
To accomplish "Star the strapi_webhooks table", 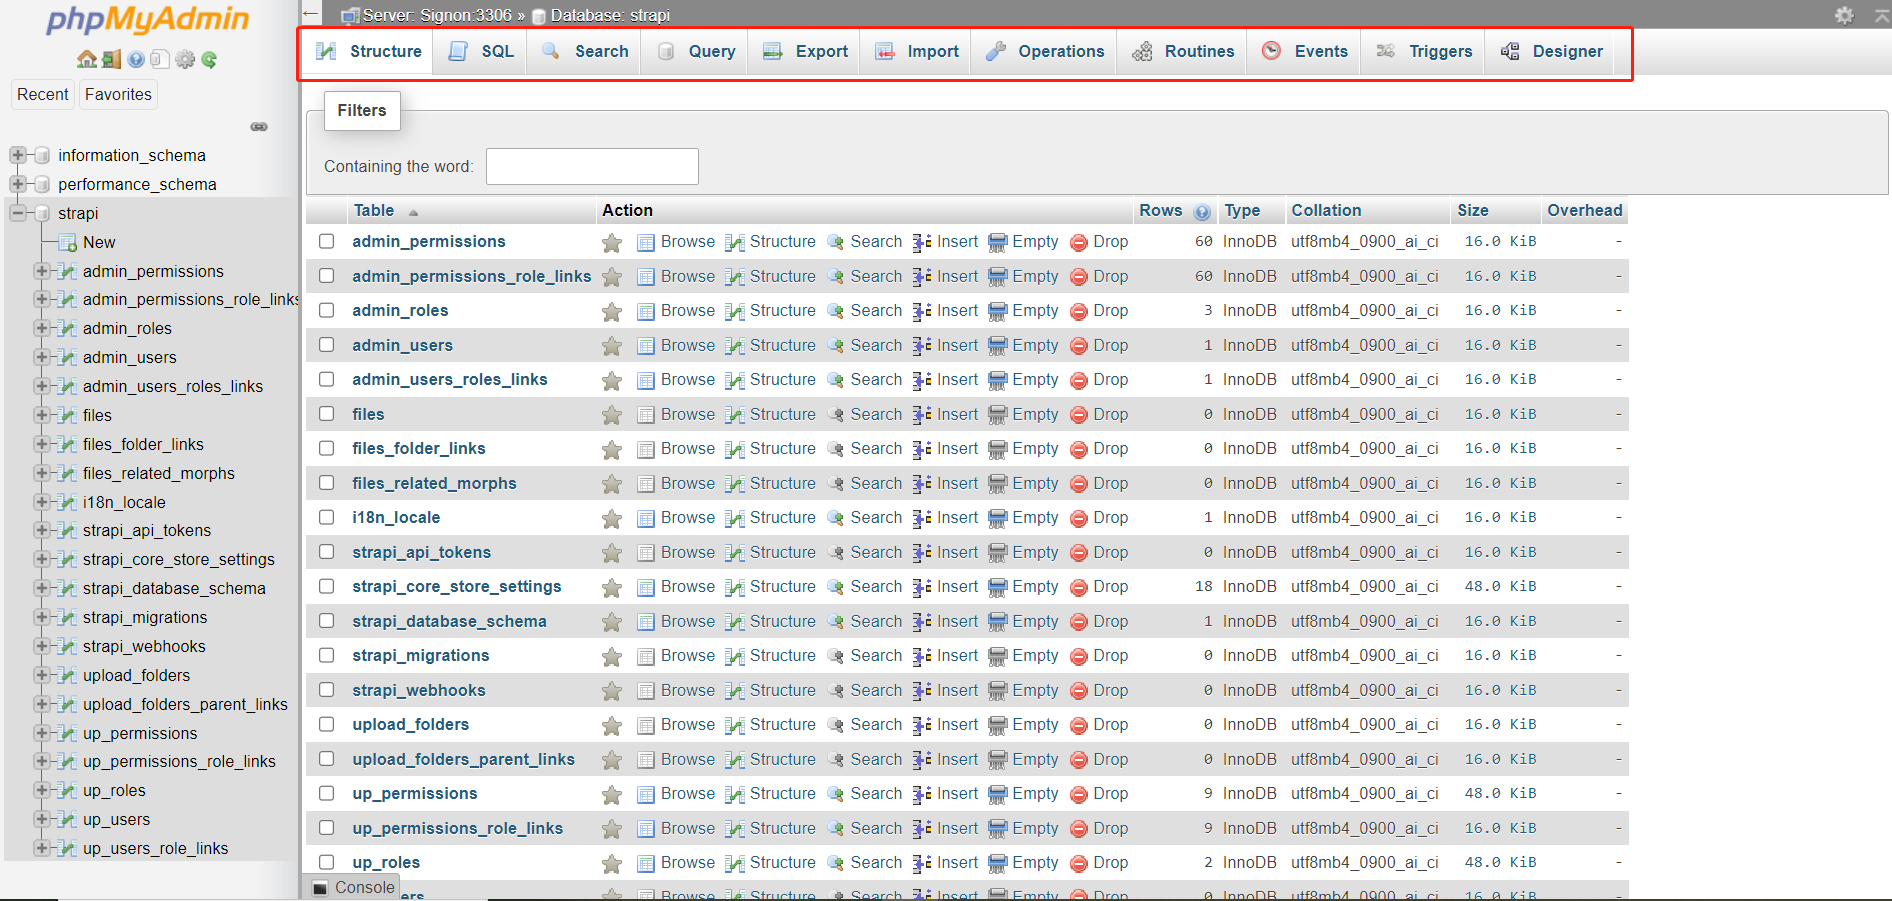I will pos(612,691).
